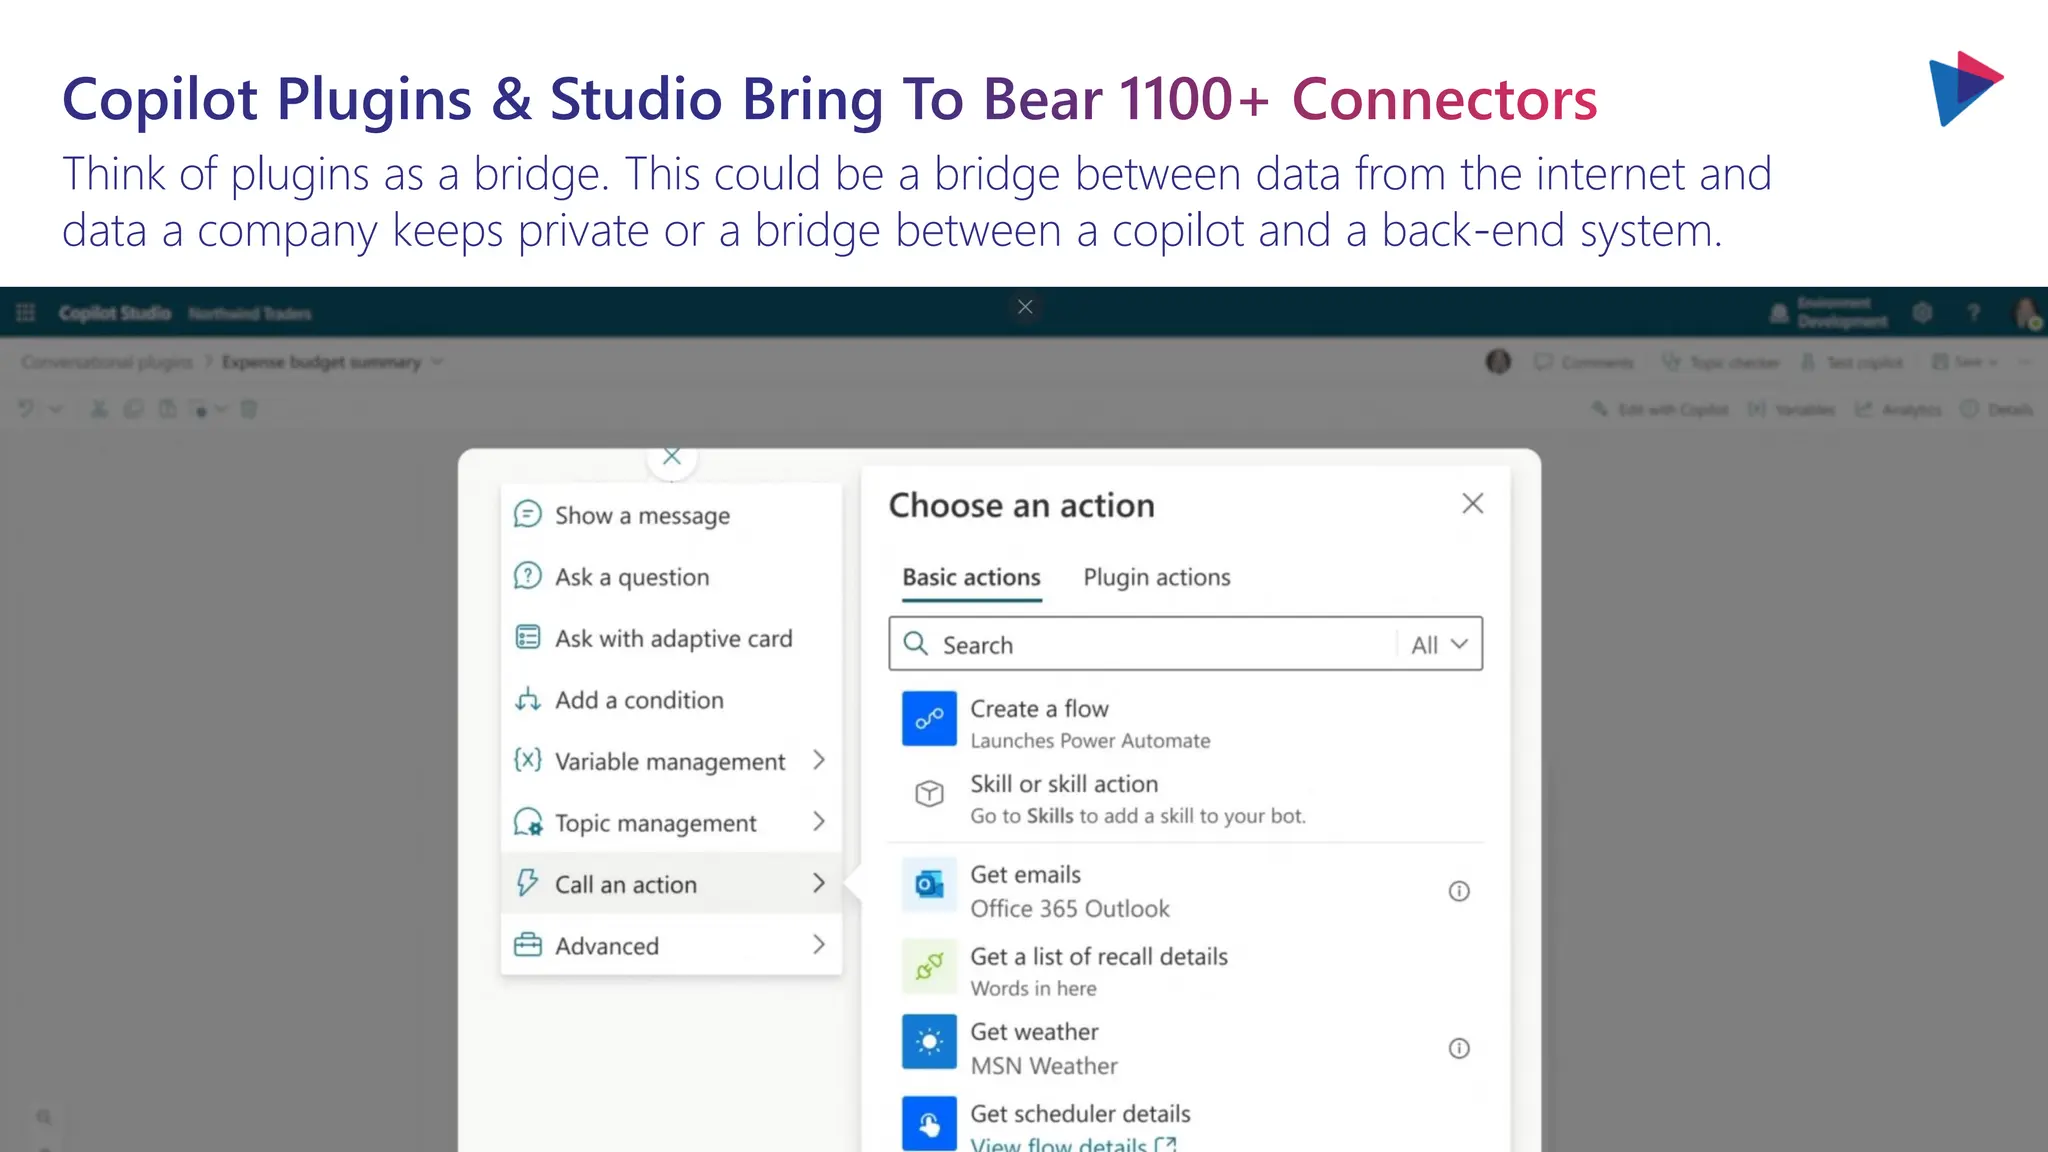Expand Variable management submenu chevron

click(819, 760)
